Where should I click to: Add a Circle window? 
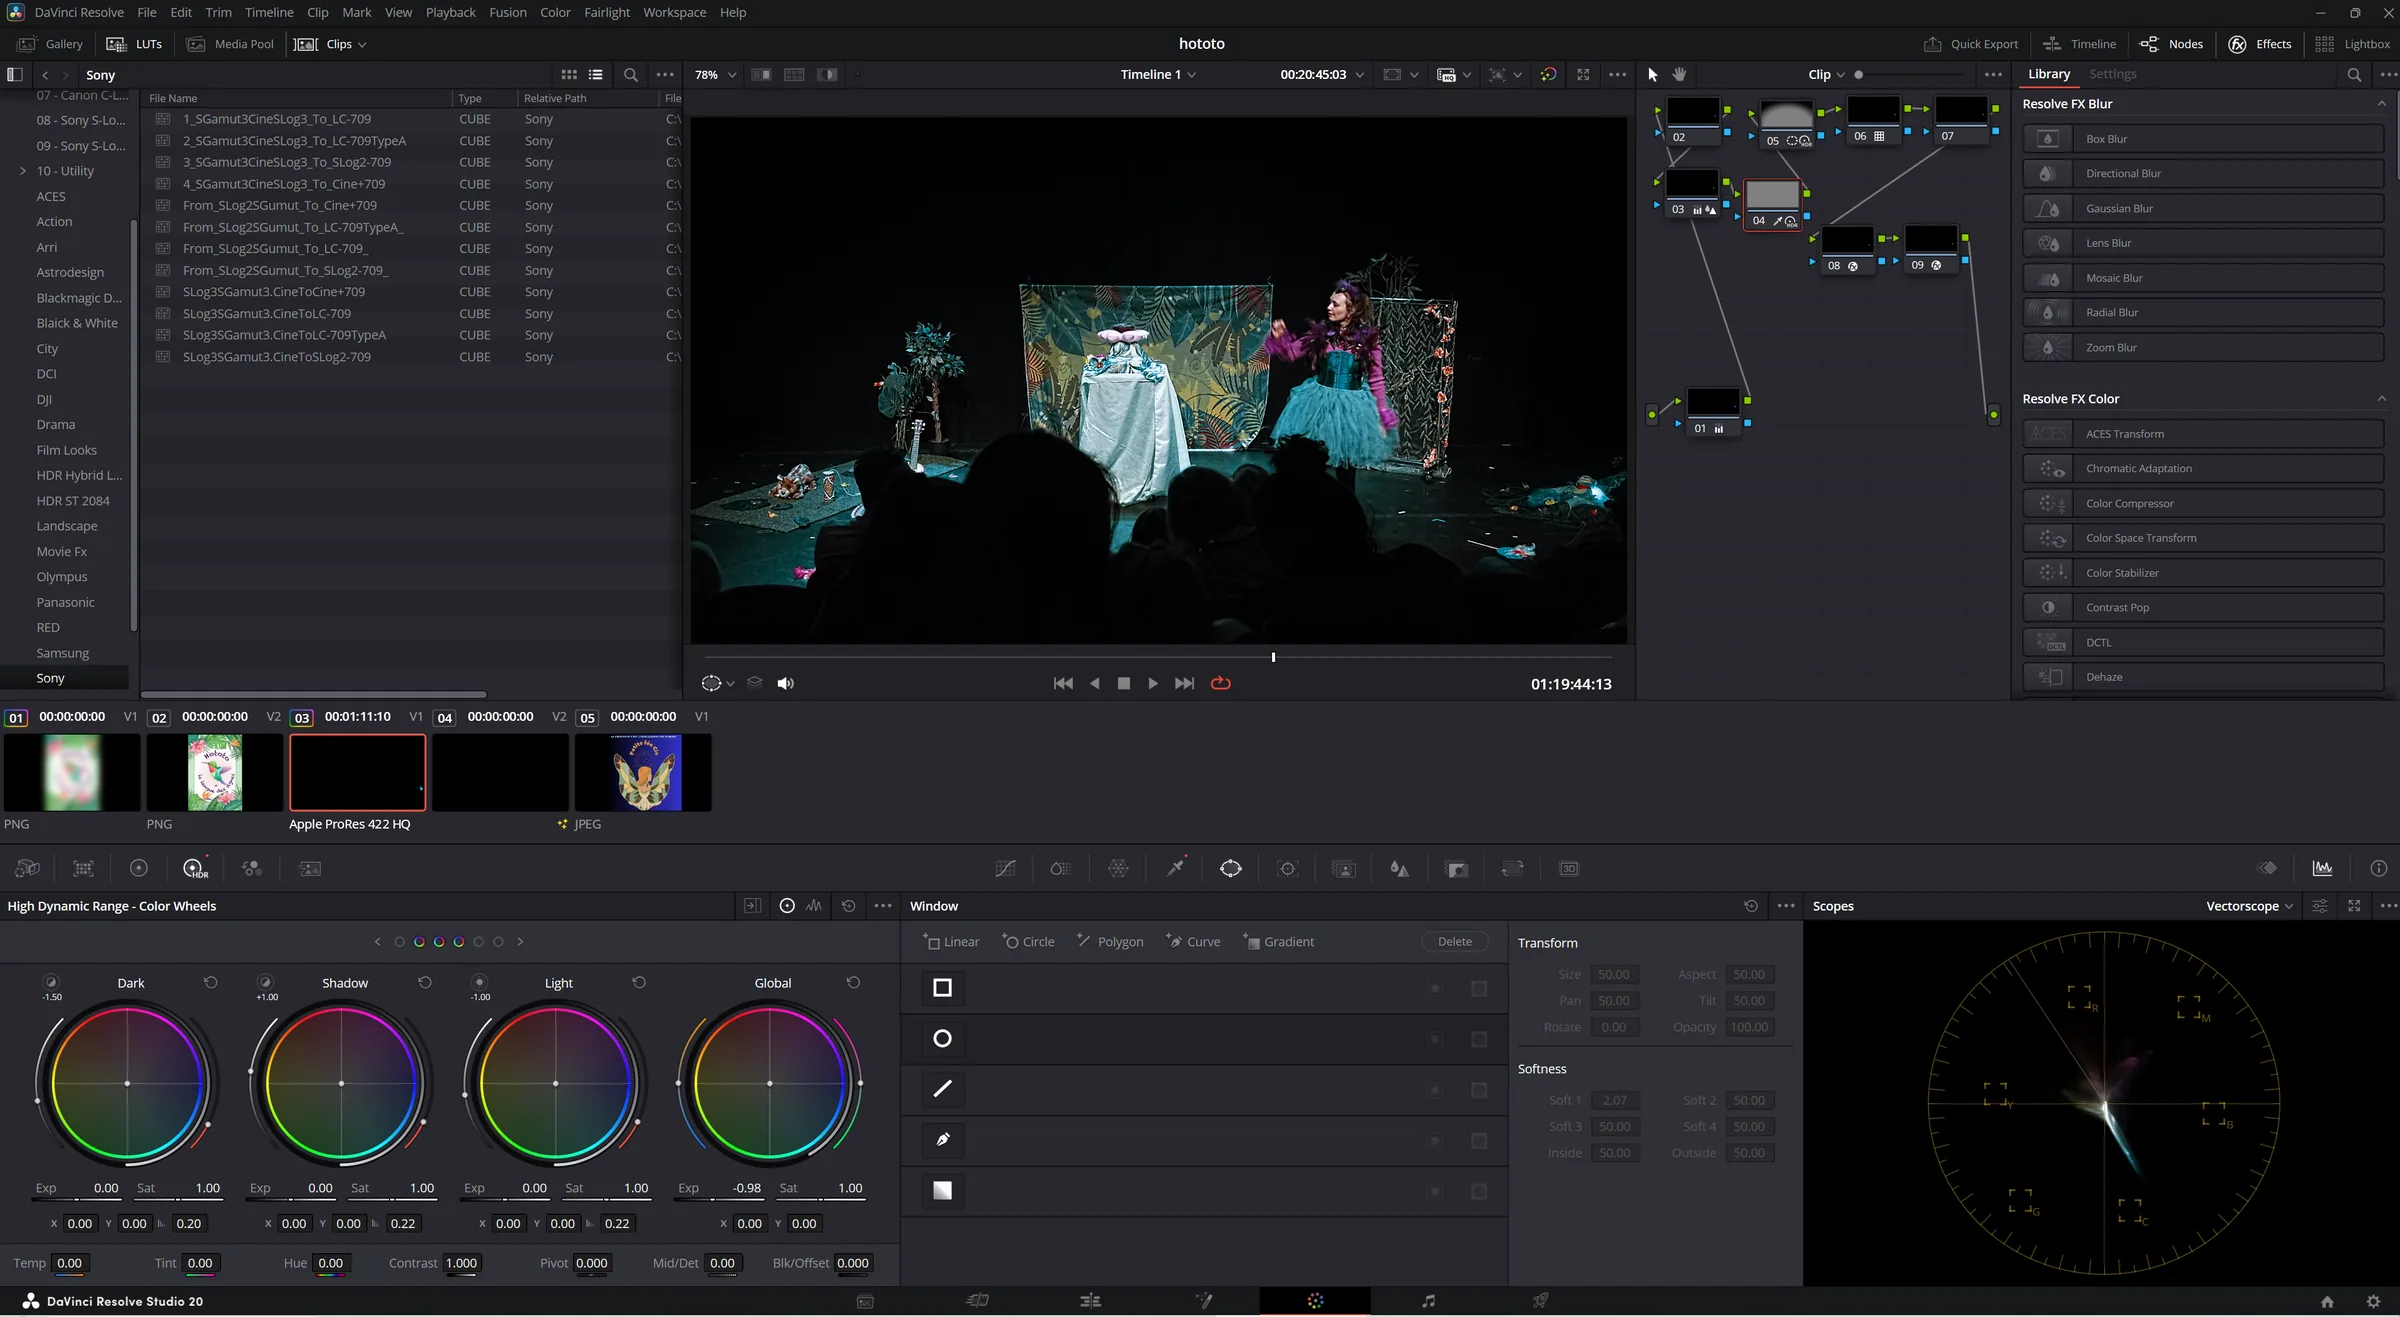point(1029,941)
